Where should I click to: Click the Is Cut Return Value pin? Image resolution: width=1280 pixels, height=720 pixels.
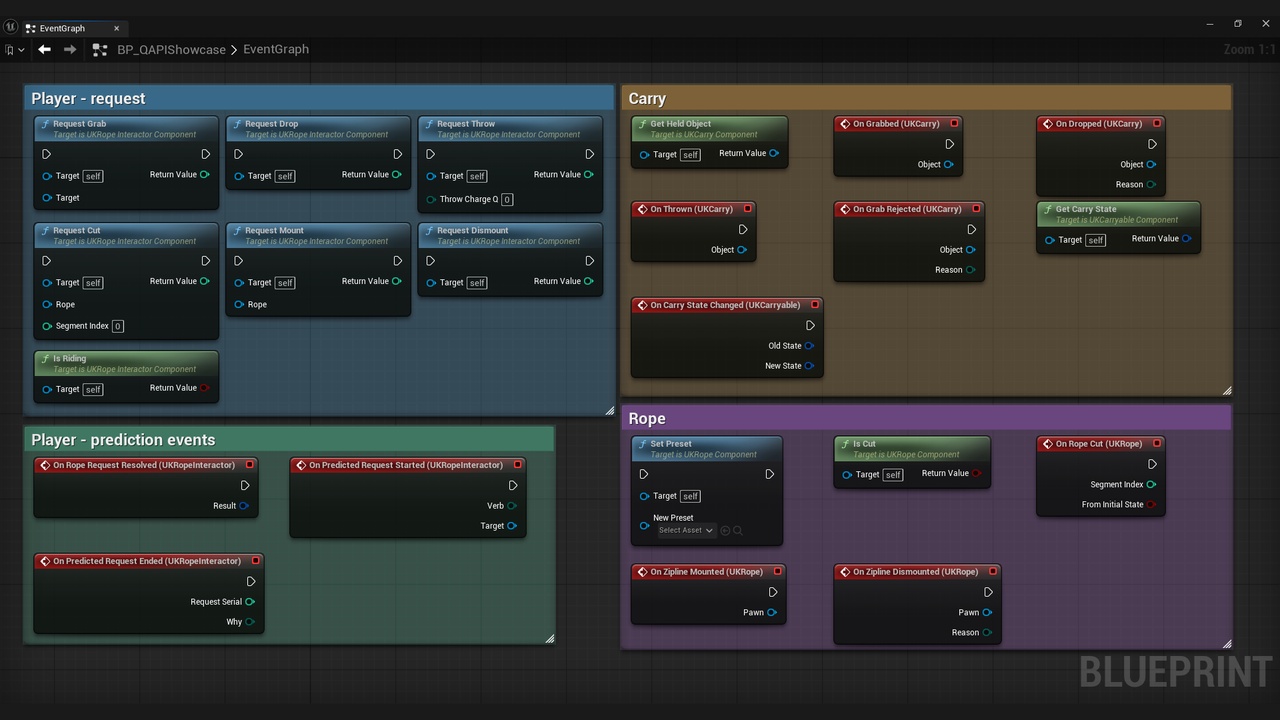tap(976, 473)
